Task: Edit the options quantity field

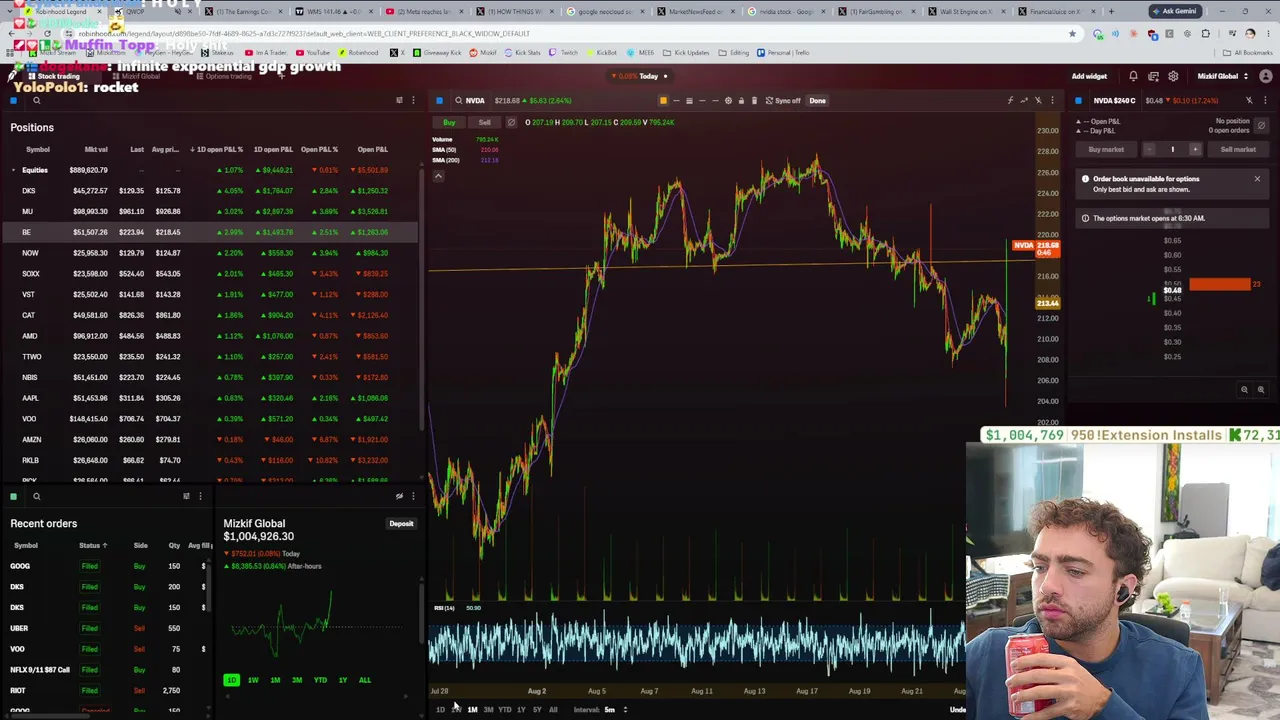Action: coord(1172,149)
